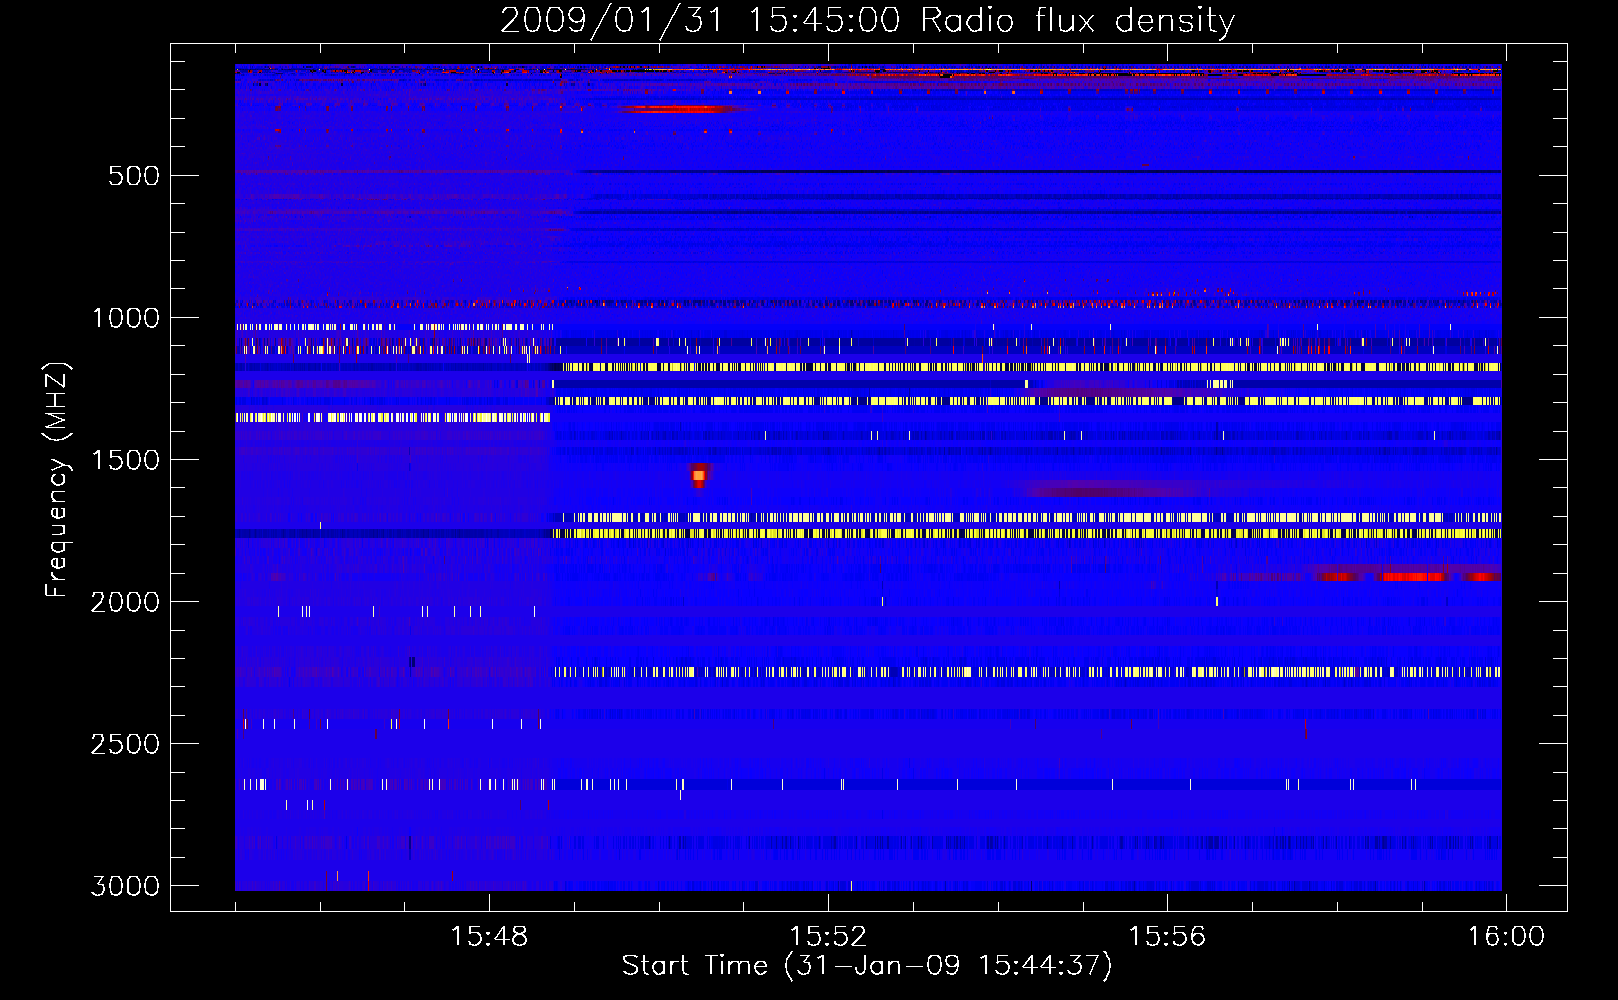Click the 3000 frequency tick label
Screen dimensions: 1618x1000
click(125, 886)
